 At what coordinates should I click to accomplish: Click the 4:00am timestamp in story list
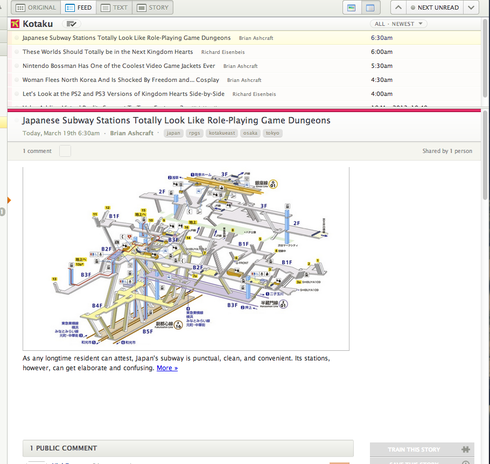(x=382, y=94)
